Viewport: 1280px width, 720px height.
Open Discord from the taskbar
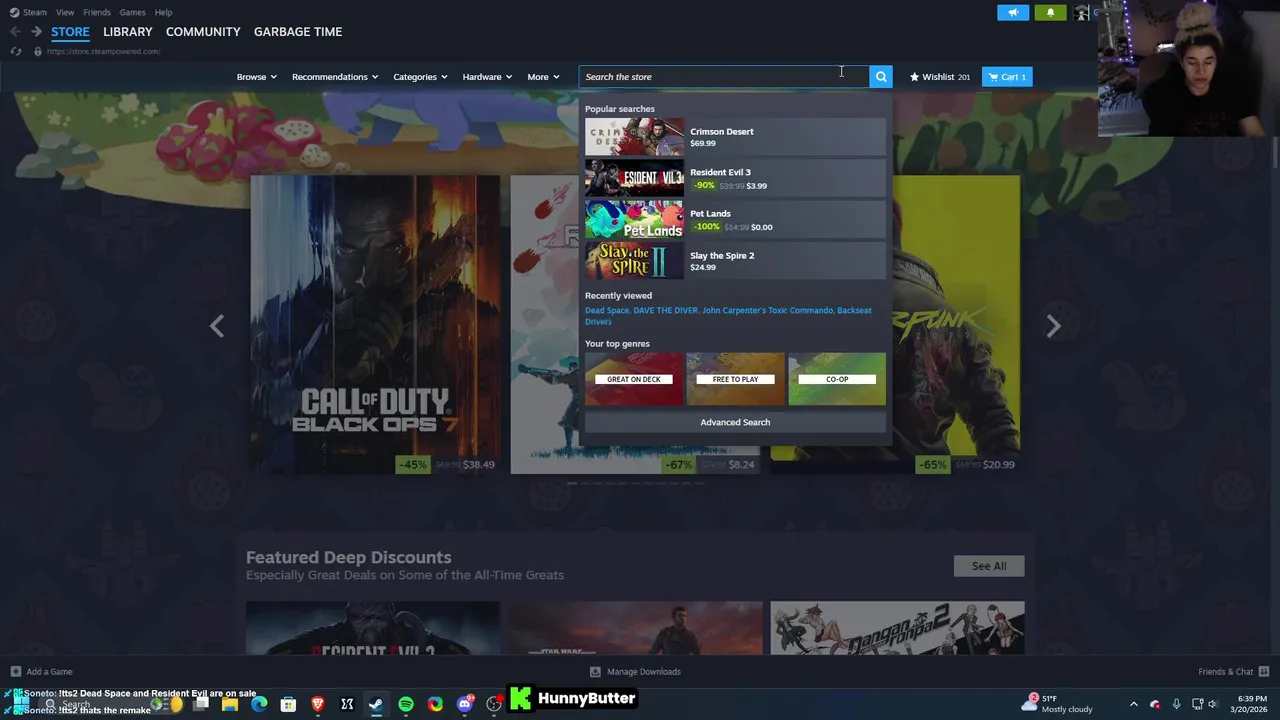pos(465,705)
